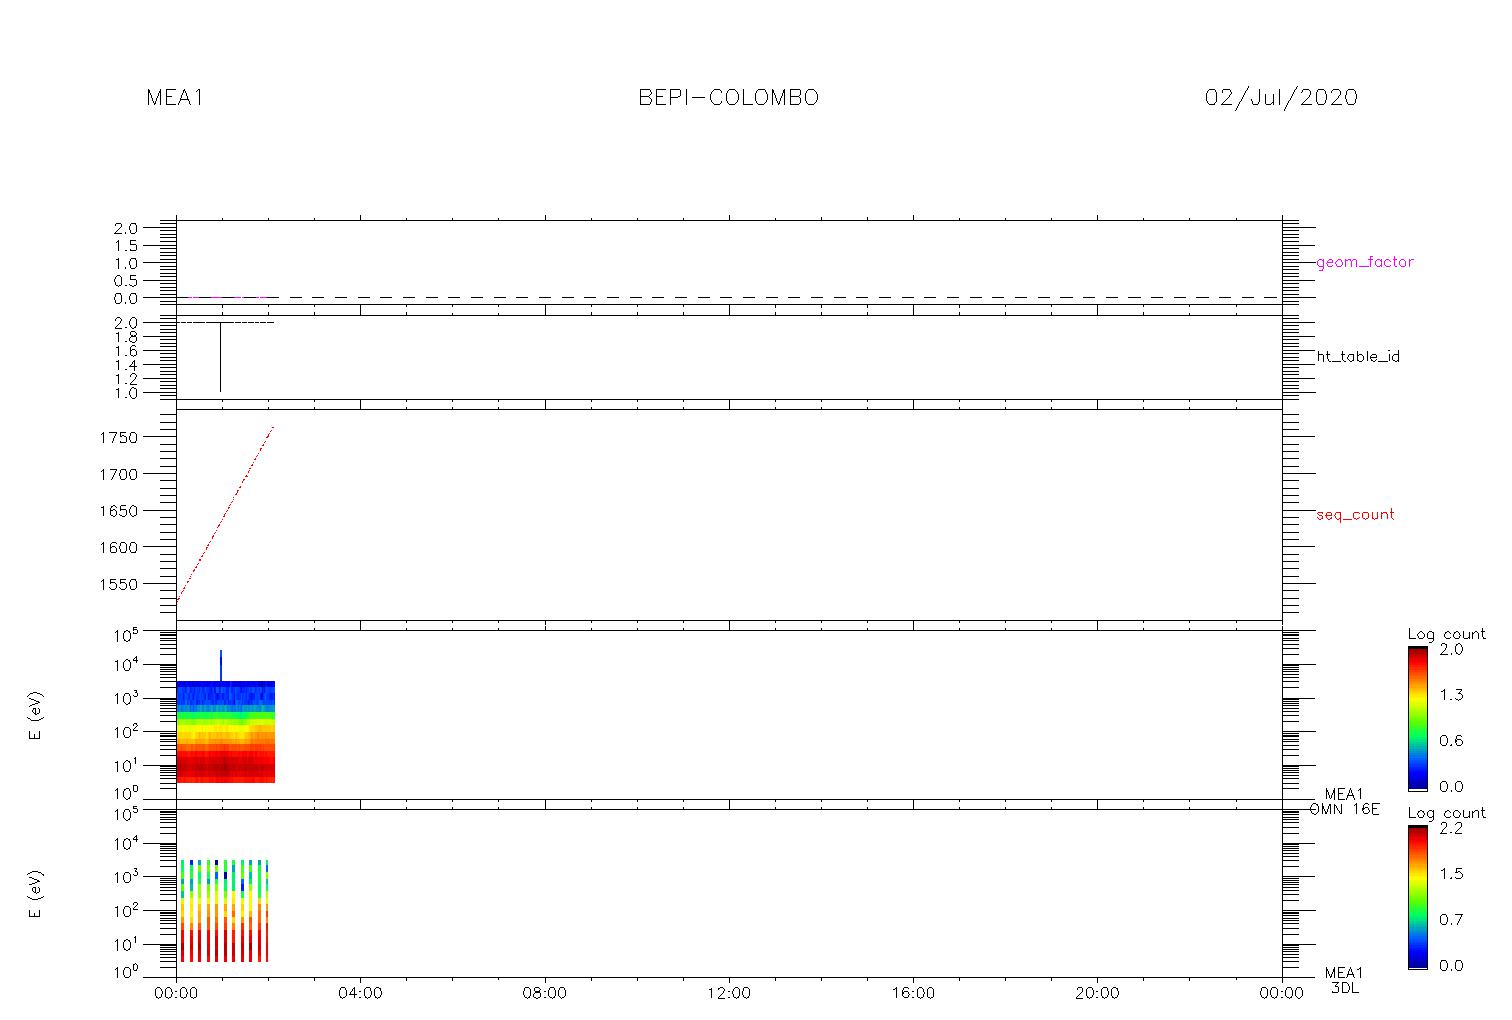Click the upper Log count color bar
This screenshot has height=1020, width=1512.
pyautogui.click(x=1417, y=718)
